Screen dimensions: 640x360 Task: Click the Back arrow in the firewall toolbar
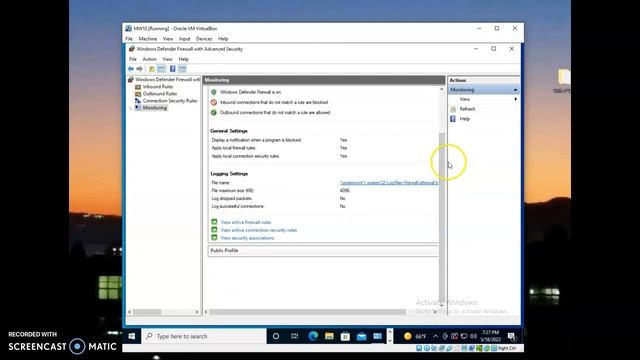(131, 69)
